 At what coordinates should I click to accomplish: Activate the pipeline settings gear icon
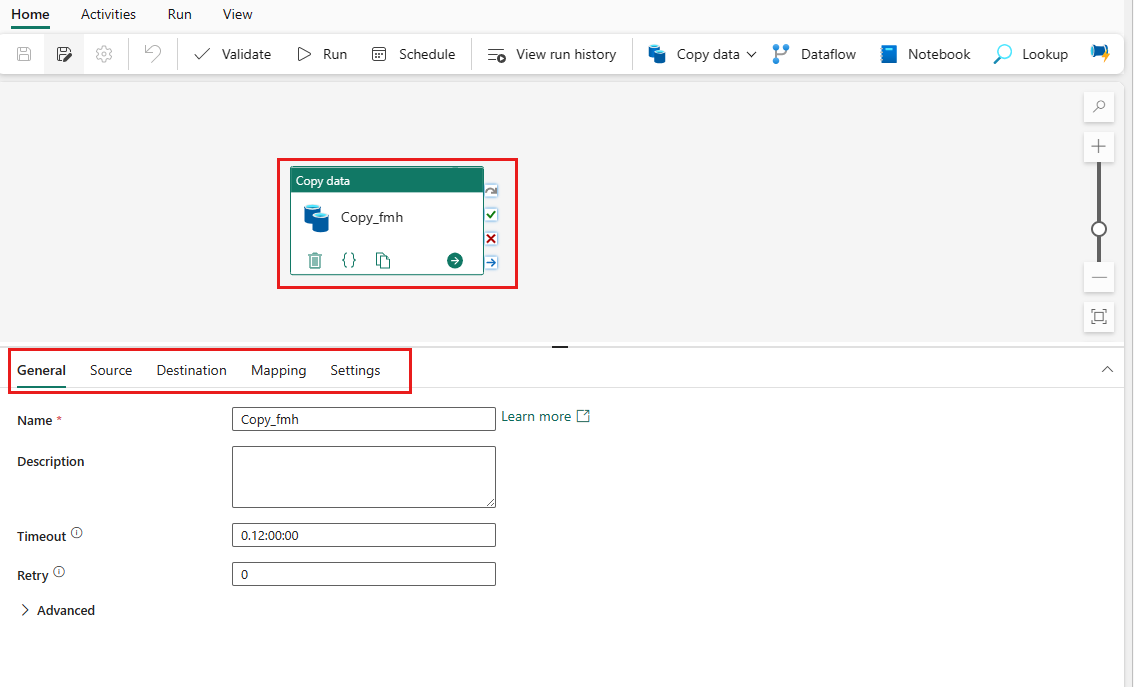[103, 54]
